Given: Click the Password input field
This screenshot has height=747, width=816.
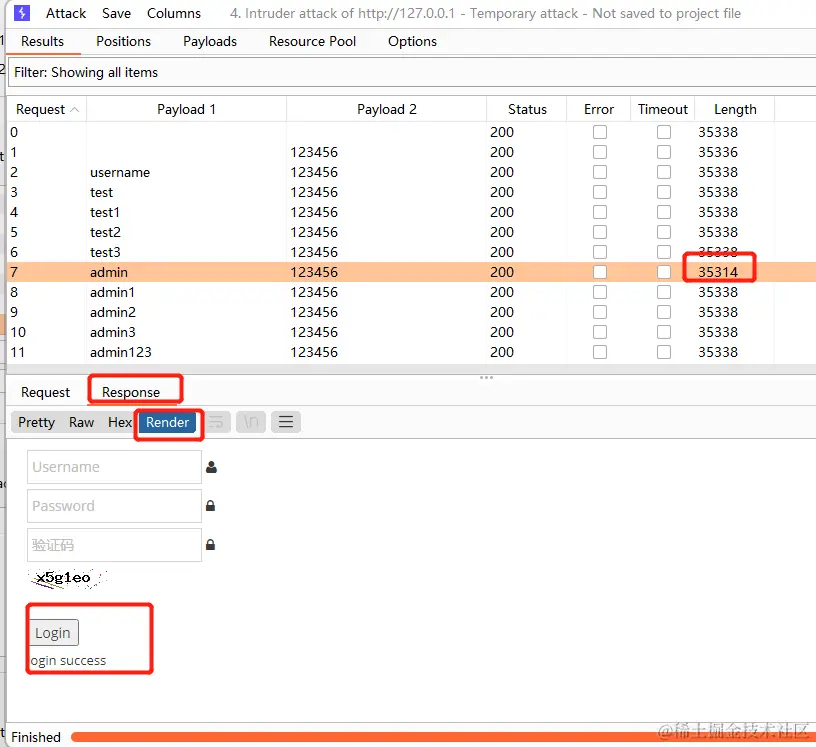Looking at the screenshot, I should [x=114, y=505].
